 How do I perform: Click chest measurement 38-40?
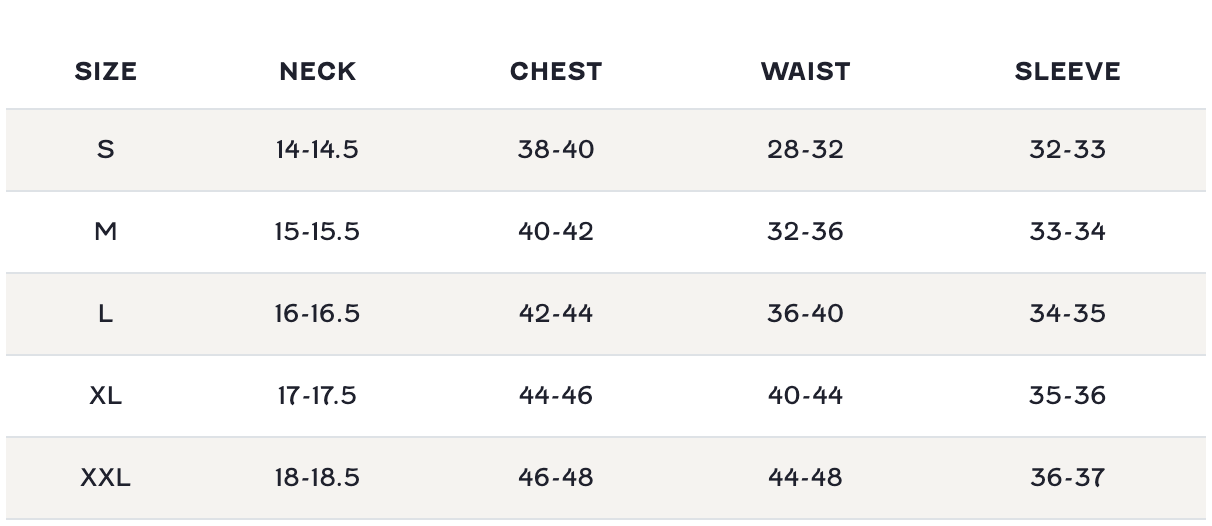[x=556, y=150]
